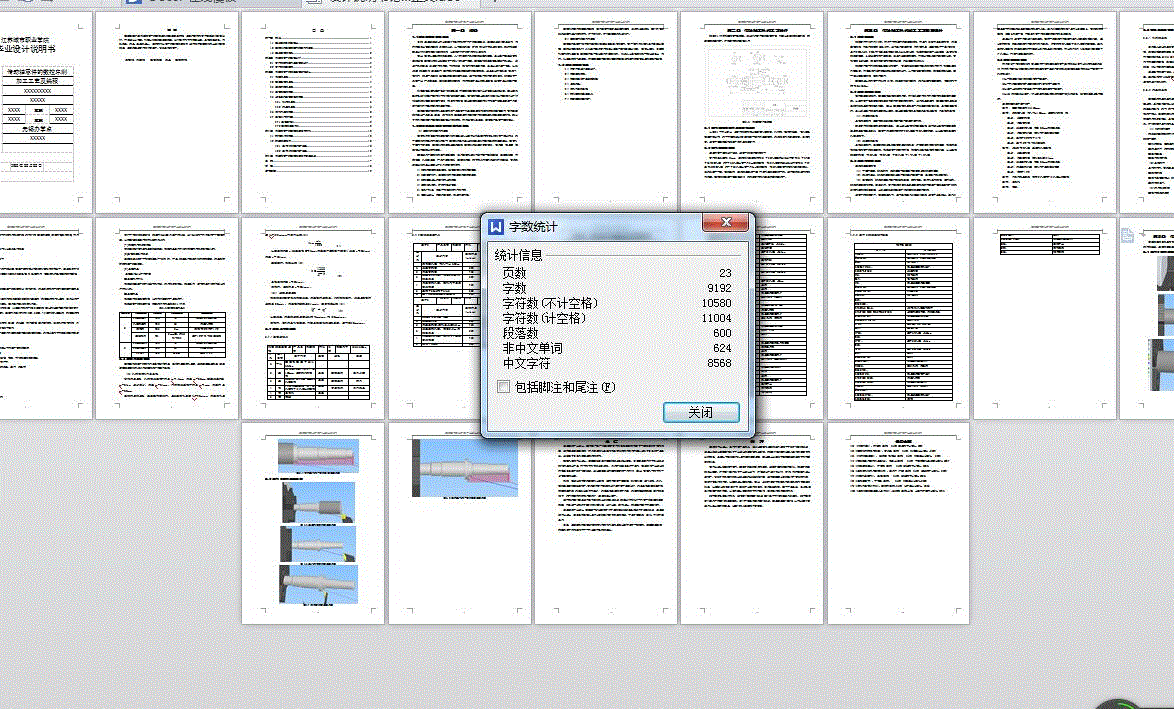Select the page with red proofing marks and a table
Image resolution: width=1174 pixels, height=709 pixels.
[x=166, y=318]
